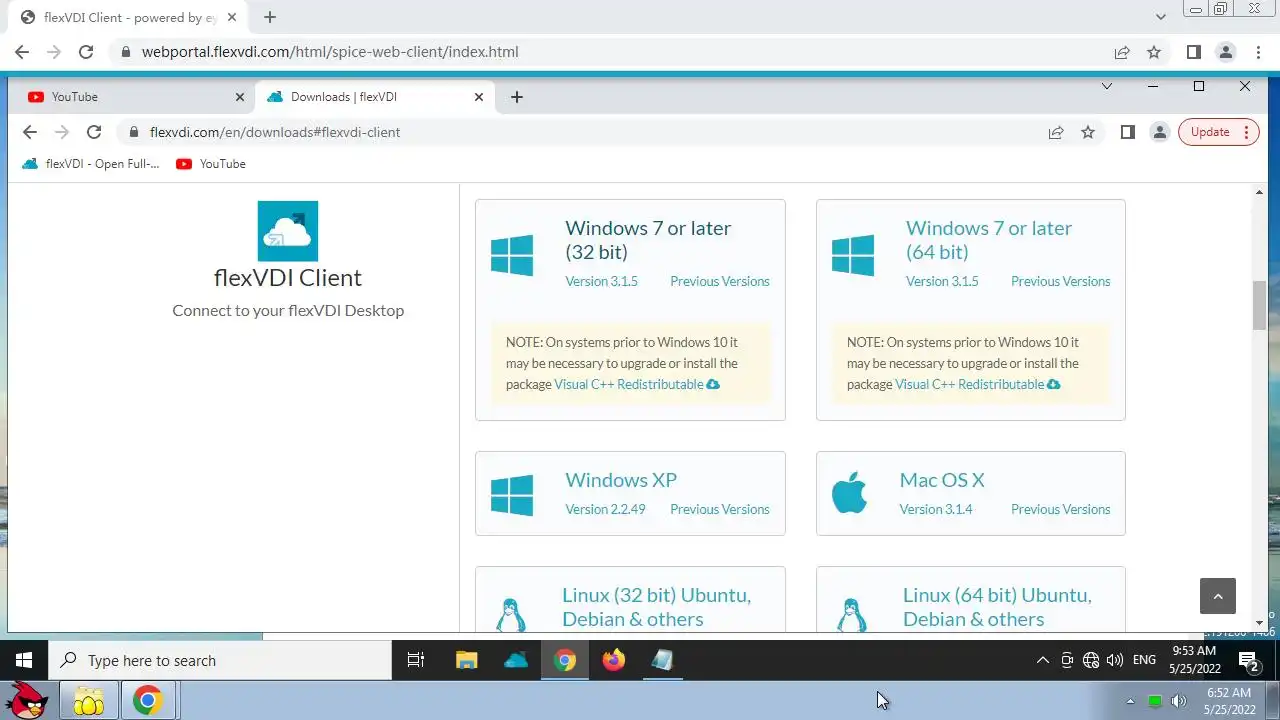The image size is (1280, 720).
Task: Open the Chrome icon in the inner taskbar
Action: [565, 660]
